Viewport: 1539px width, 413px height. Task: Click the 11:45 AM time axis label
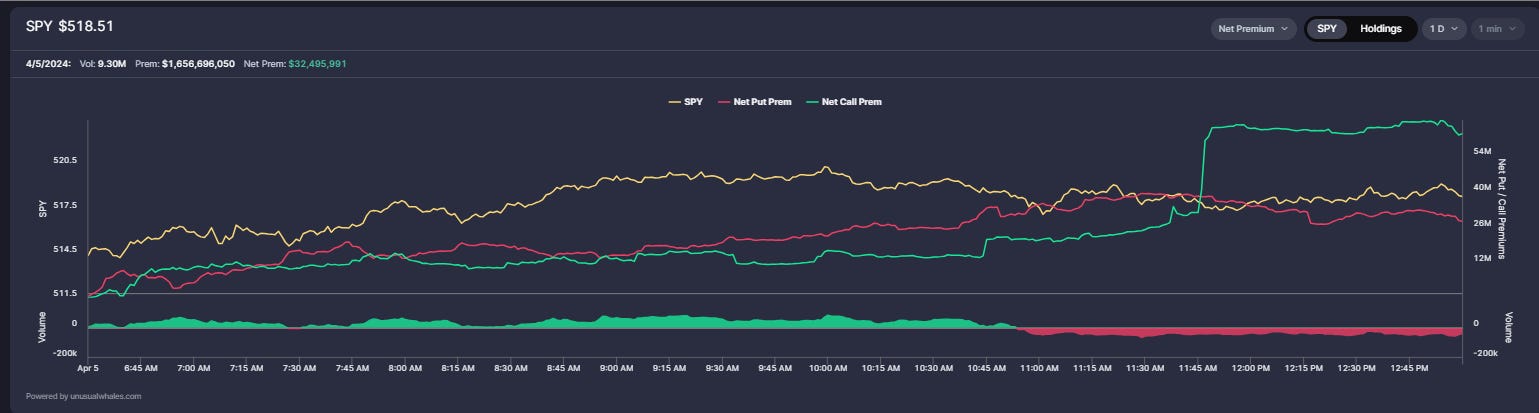coord(1197,368)
